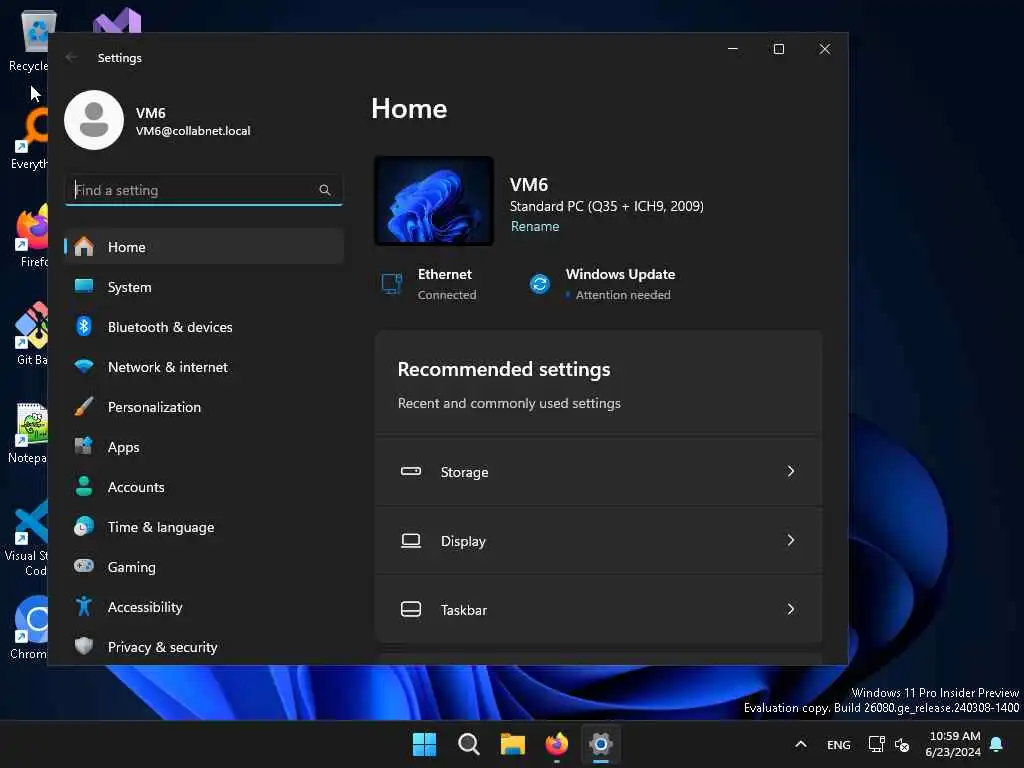Viewport: 1024px width, 768px height.
Task: Open Ethernet Connected status
Action: (430, 284)
